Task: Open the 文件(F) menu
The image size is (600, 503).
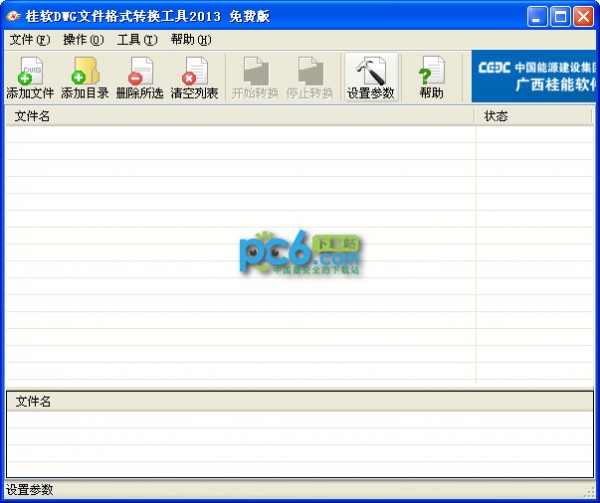Action: (x=29, y=40)
